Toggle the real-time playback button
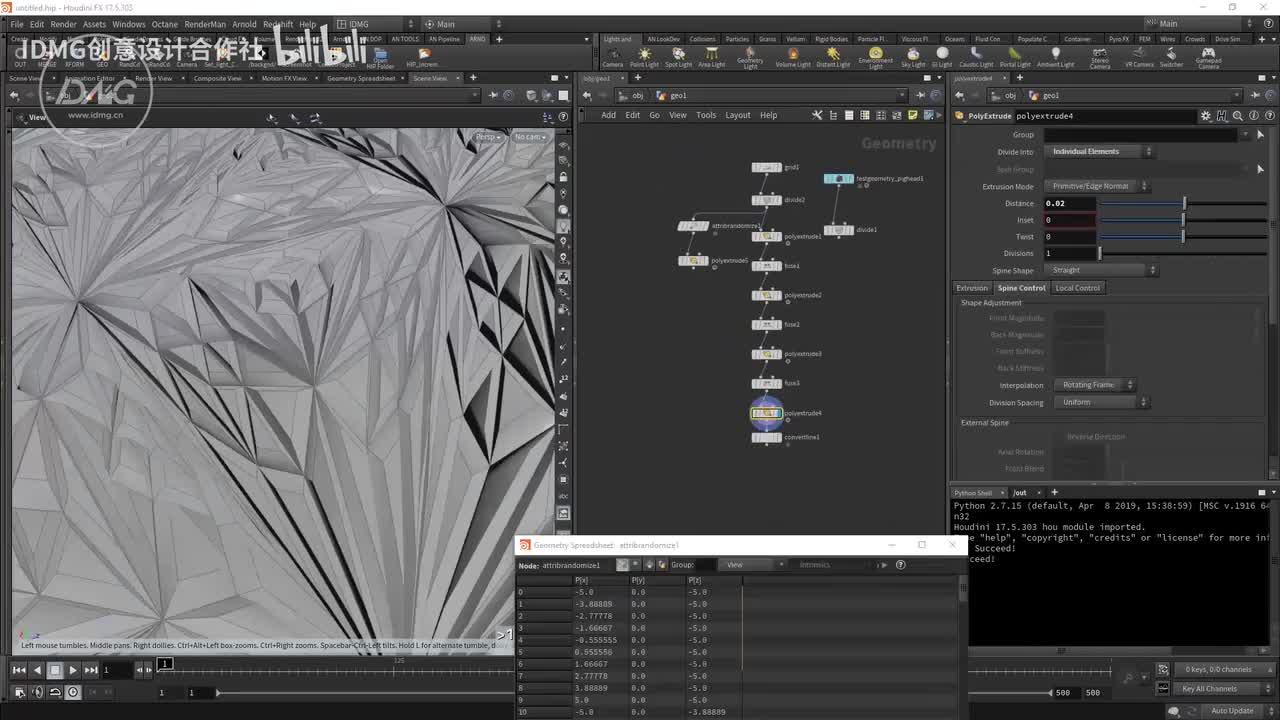 click(x=73, y=692)
